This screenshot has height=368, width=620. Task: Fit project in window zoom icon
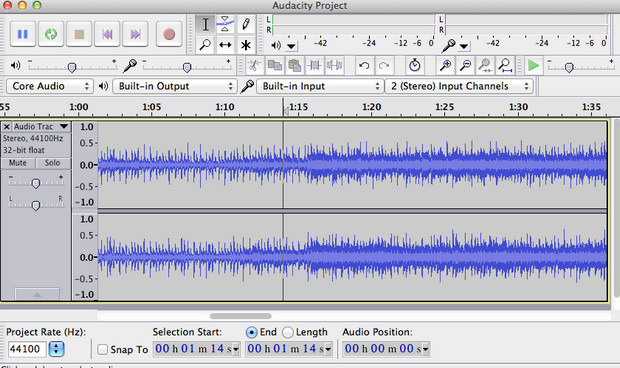pyautogui.click(x=505, y=65)
